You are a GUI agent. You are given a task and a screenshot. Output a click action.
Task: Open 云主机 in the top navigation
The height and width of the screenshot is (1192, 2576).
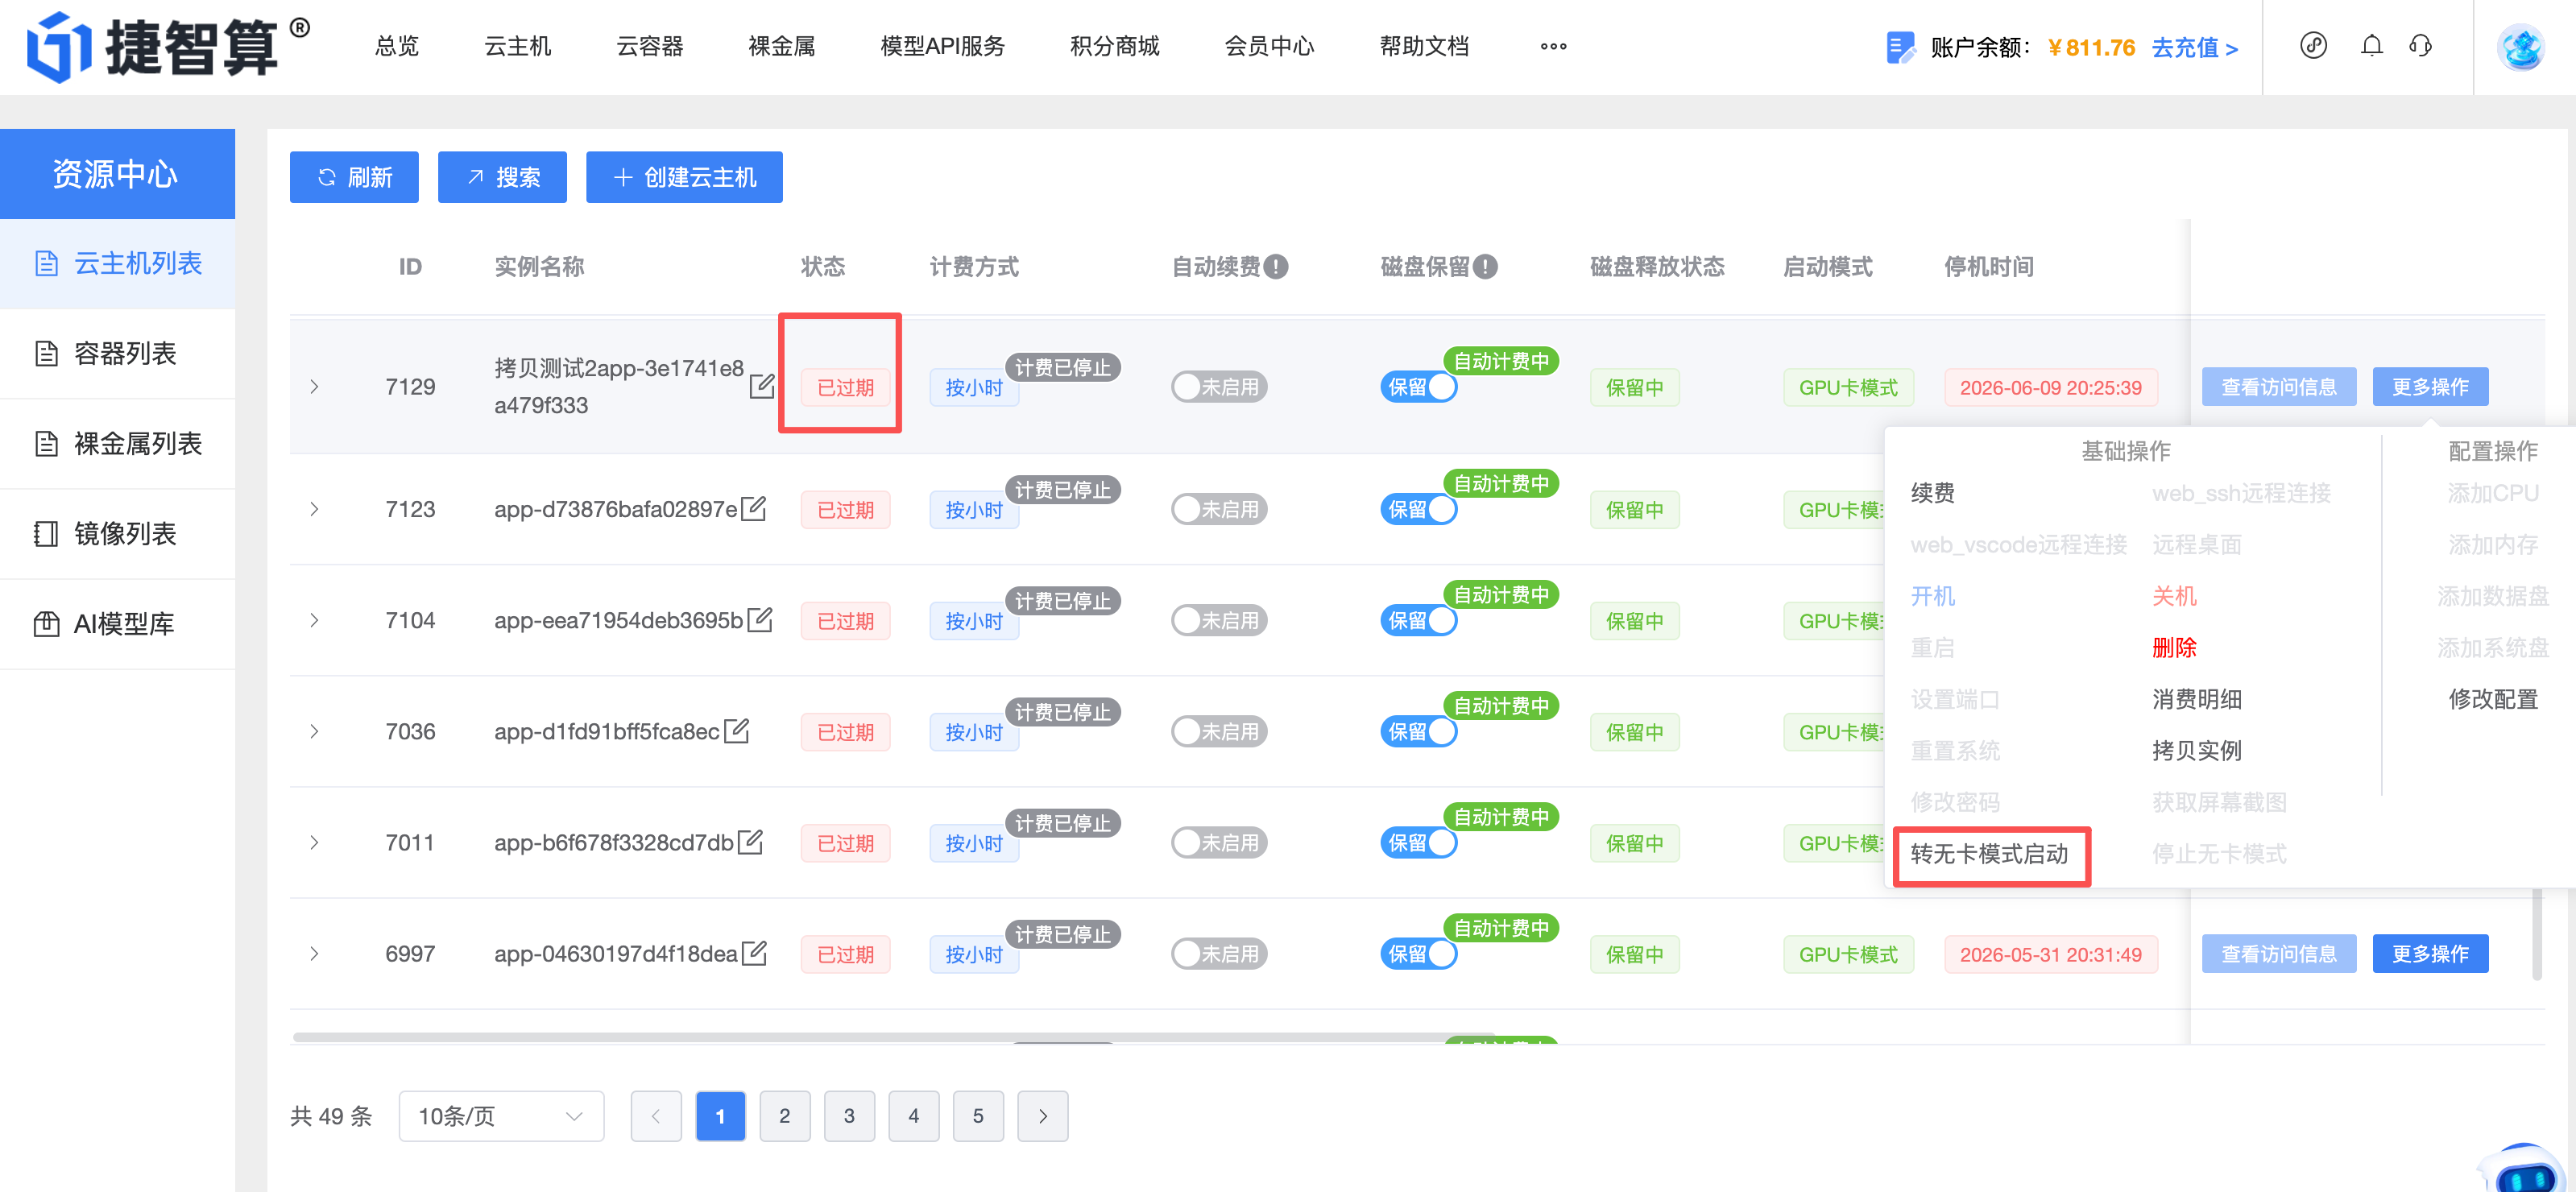click(x=517, y=46)
